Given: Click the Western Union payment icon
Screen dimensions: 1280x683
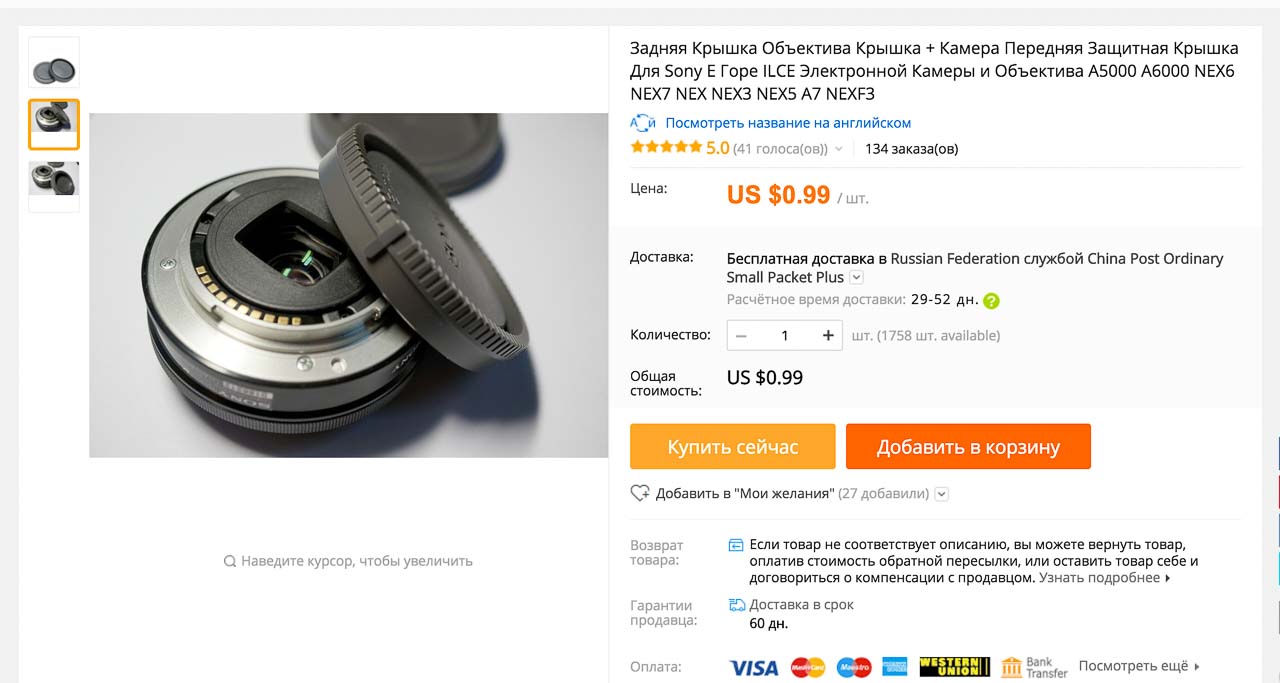Looking at the screenshot, I should pos(954,667).
